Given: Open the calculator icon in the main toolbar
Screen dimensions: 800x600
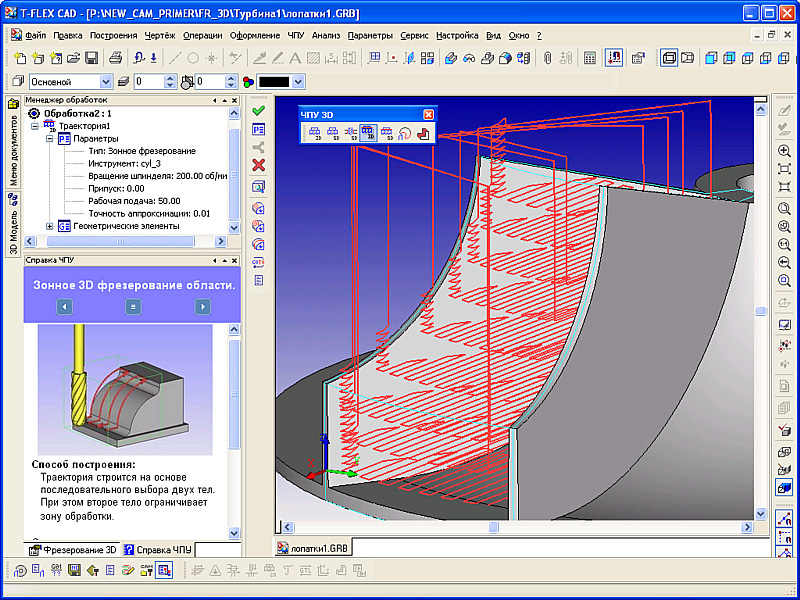Looking at the screenshot, I should click(590, 58).
